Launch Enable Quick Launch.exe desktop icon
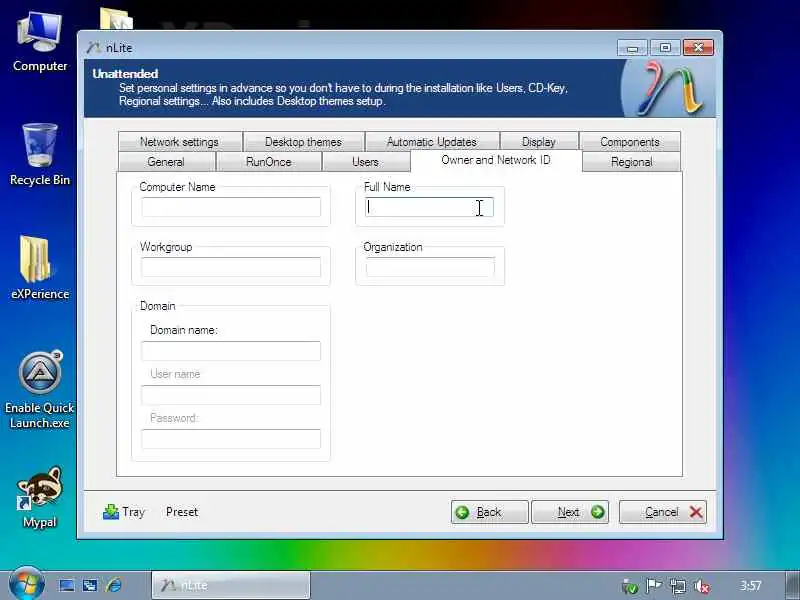The height and width of the screenshot is (600, 800). [x=40, y=390]
